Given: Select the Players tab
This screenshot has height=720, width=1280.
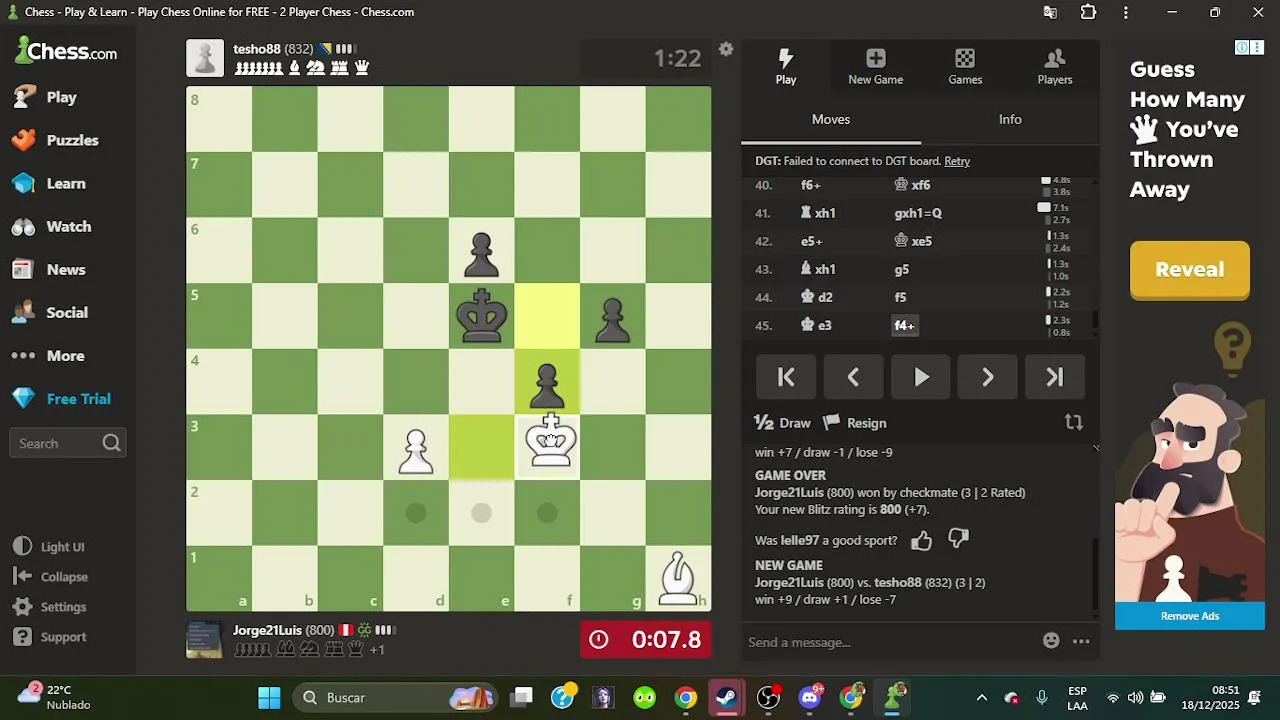Looking at the screenshot, I should pos(1054,66).
